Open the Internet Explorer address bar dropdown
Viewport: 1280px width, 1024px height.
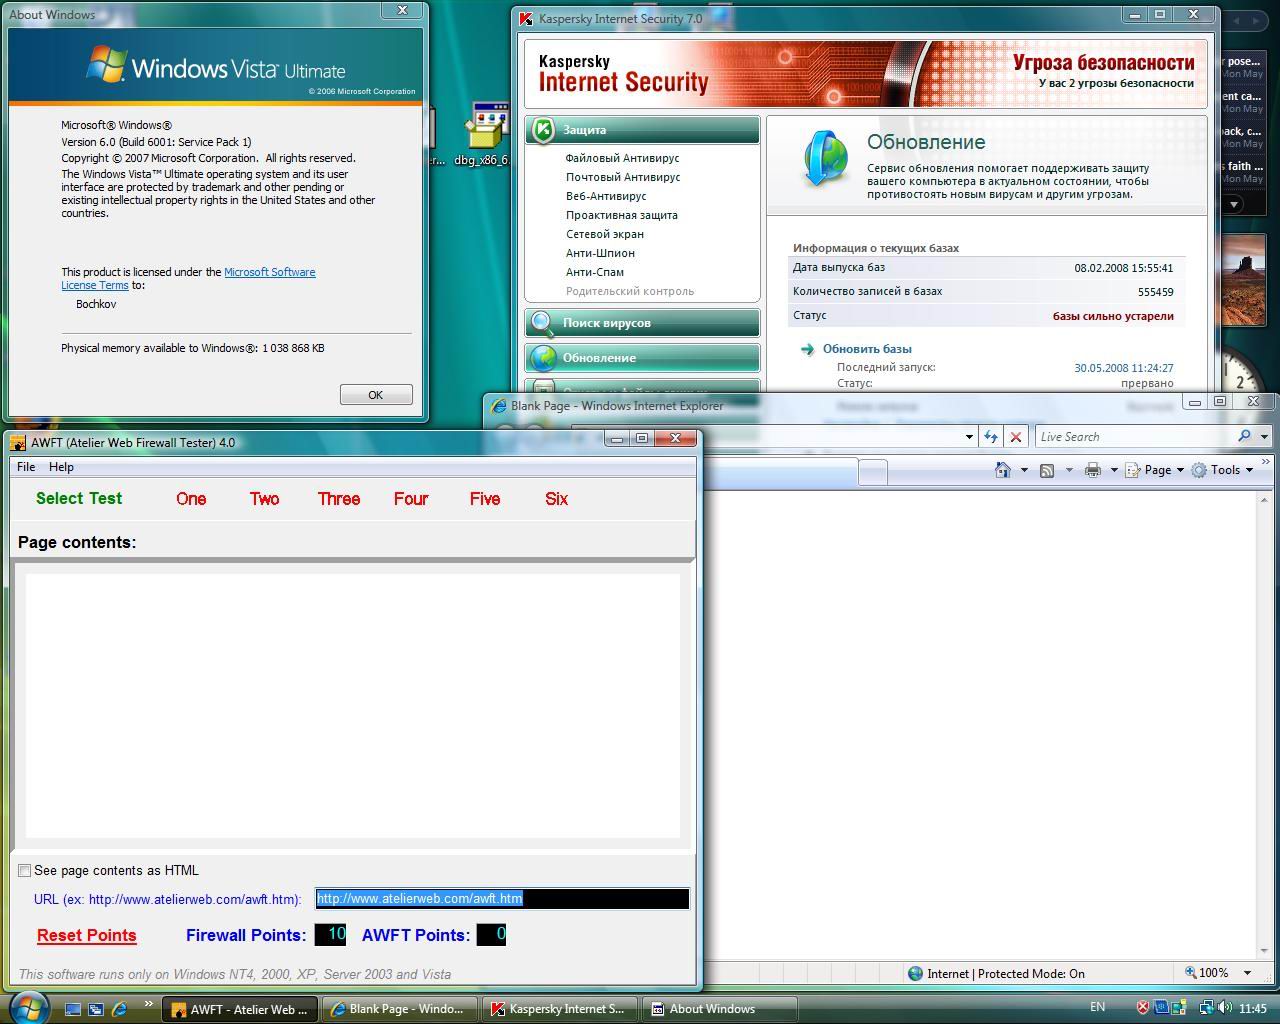coord(969,437)
